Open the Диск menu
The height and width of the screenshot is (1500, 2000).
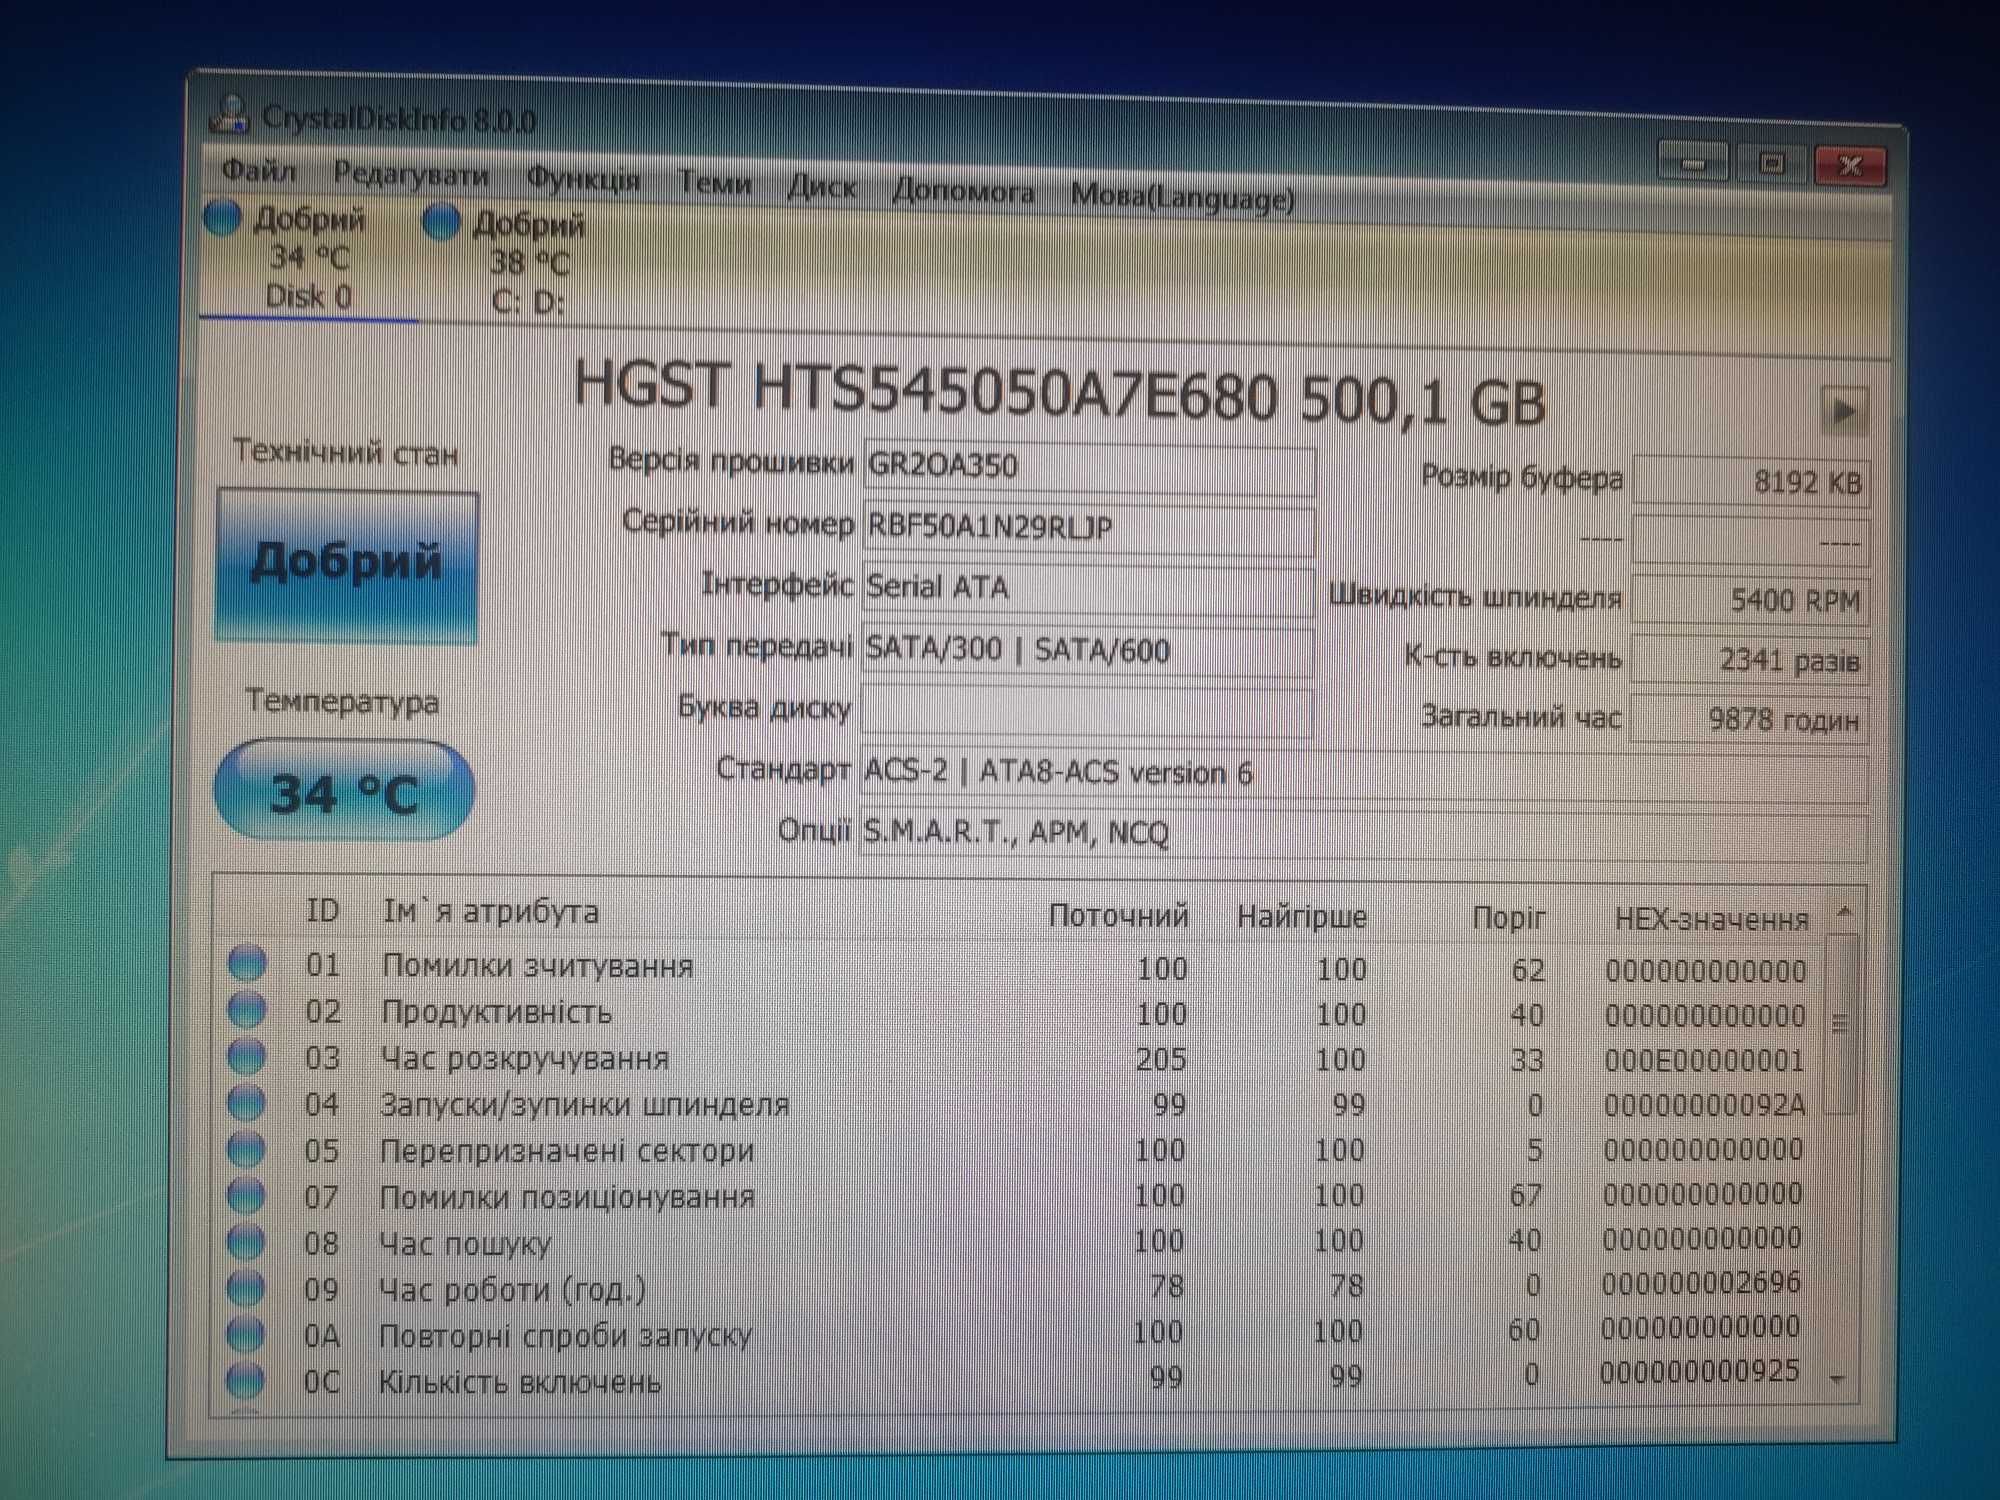pyautogui.click(x=822, y=187)
